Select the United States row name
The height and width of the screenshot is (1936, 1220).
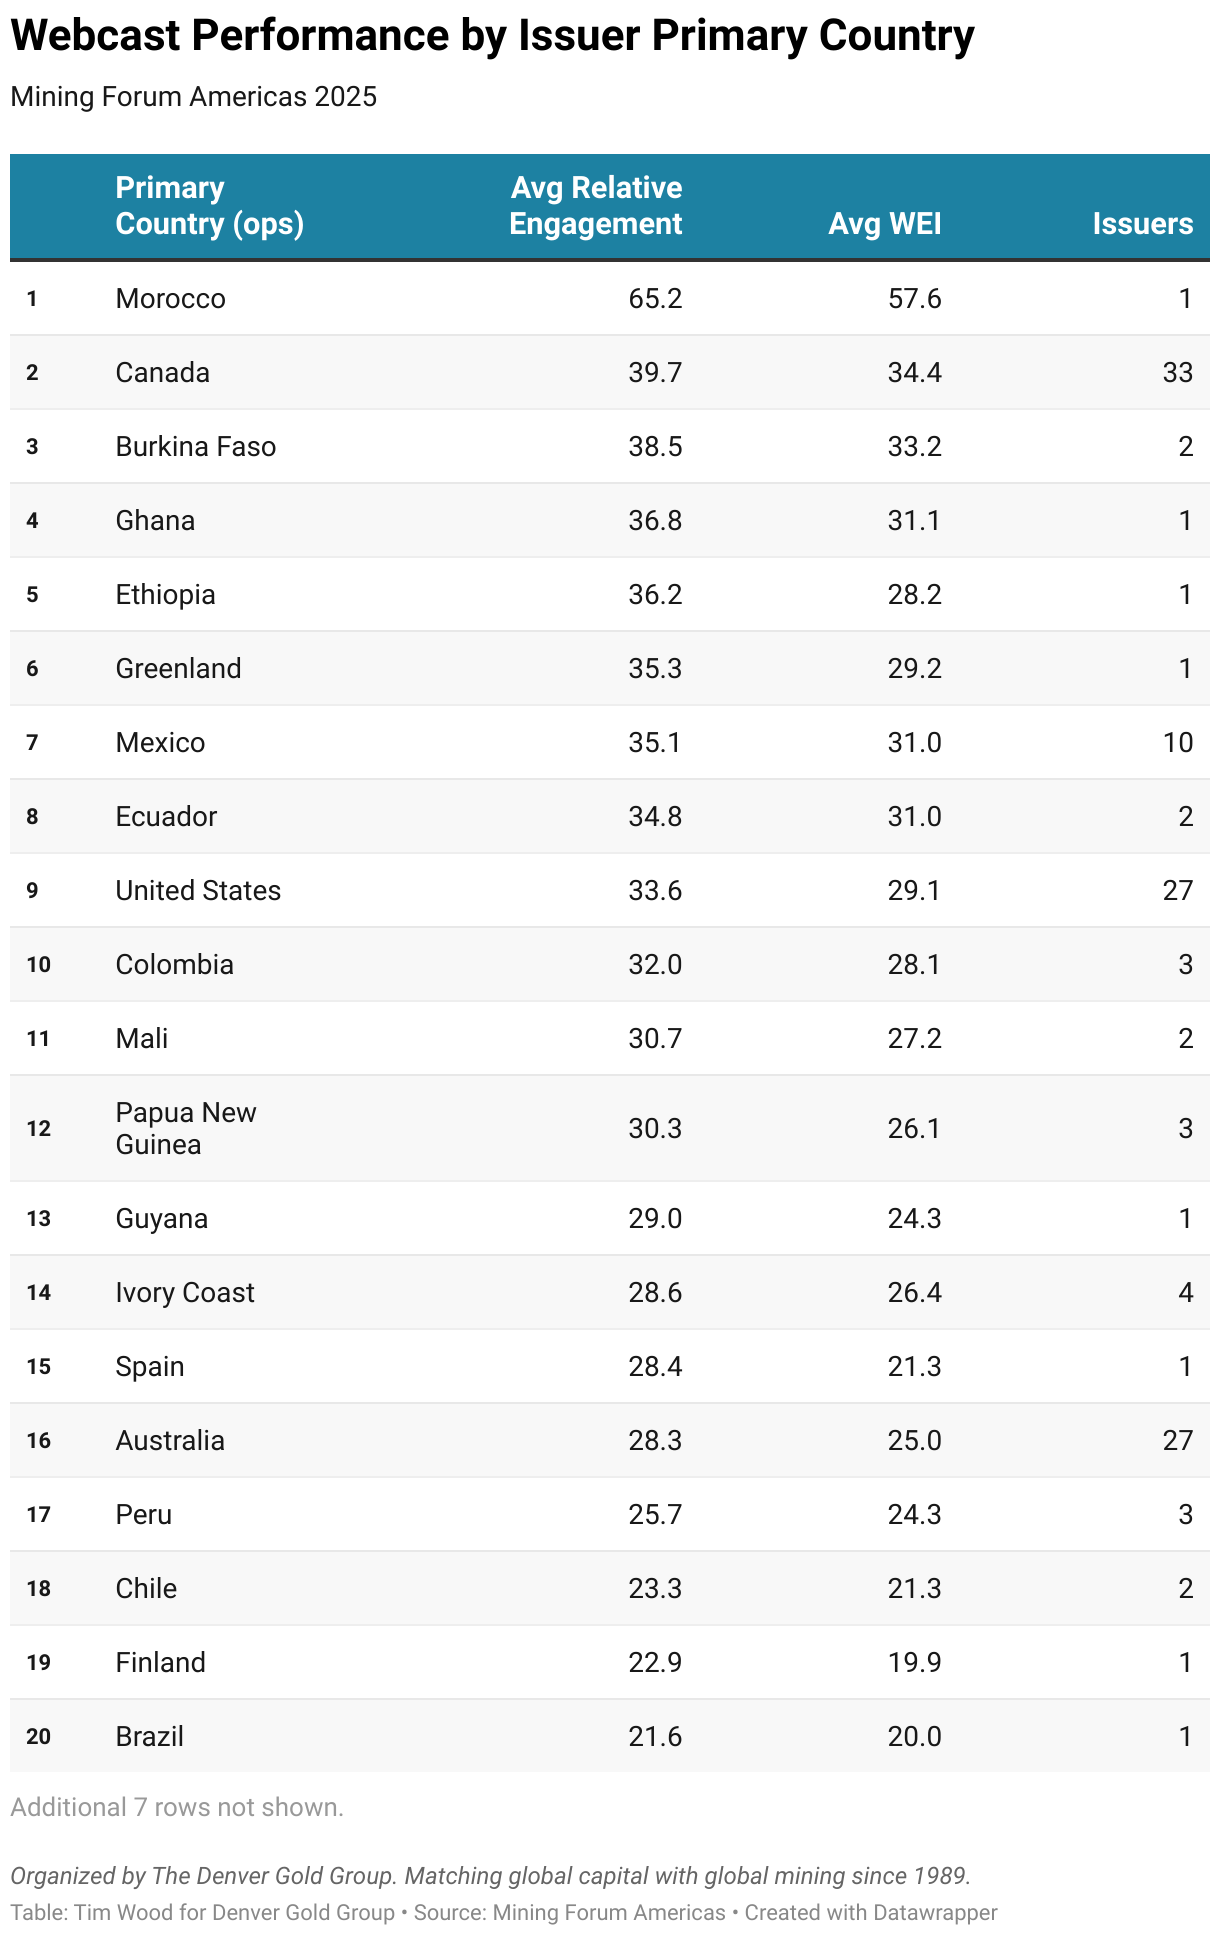[198, 890]
